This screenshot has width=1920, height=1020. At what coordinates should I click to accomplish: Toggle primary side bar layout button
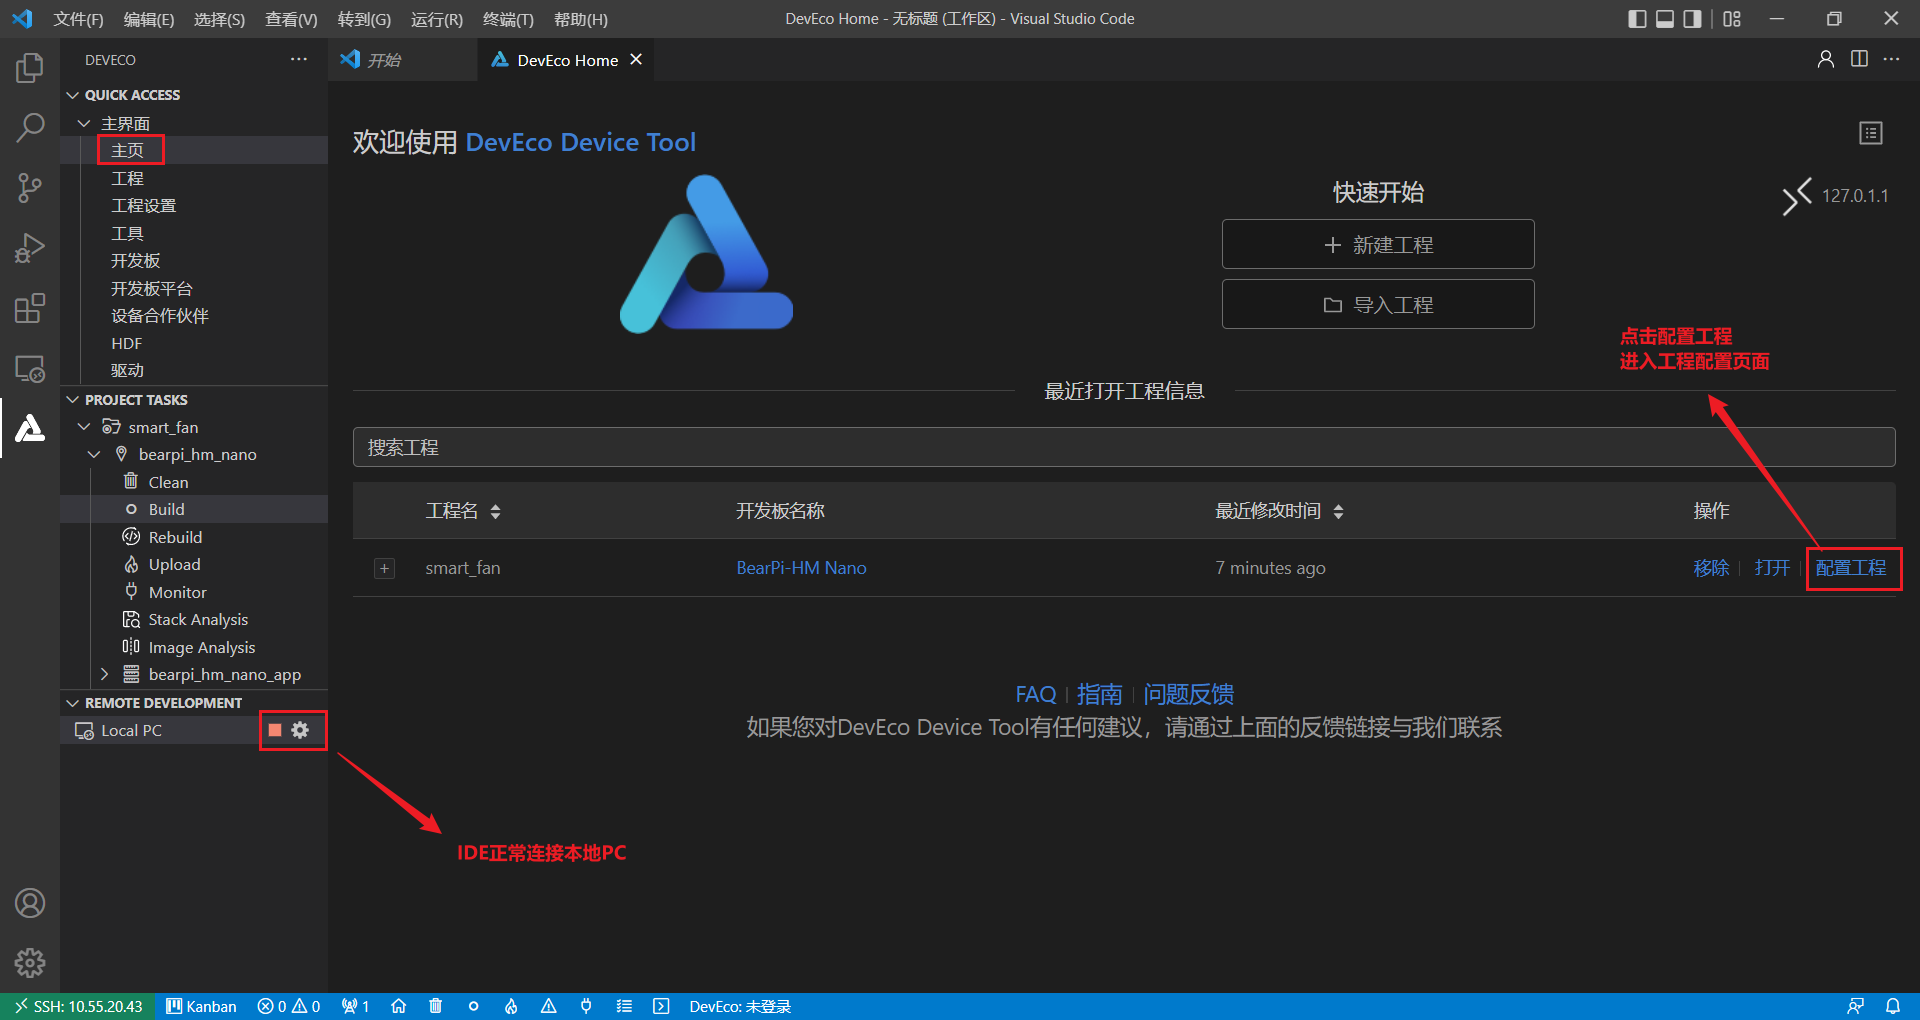[x=1637, y=19]
